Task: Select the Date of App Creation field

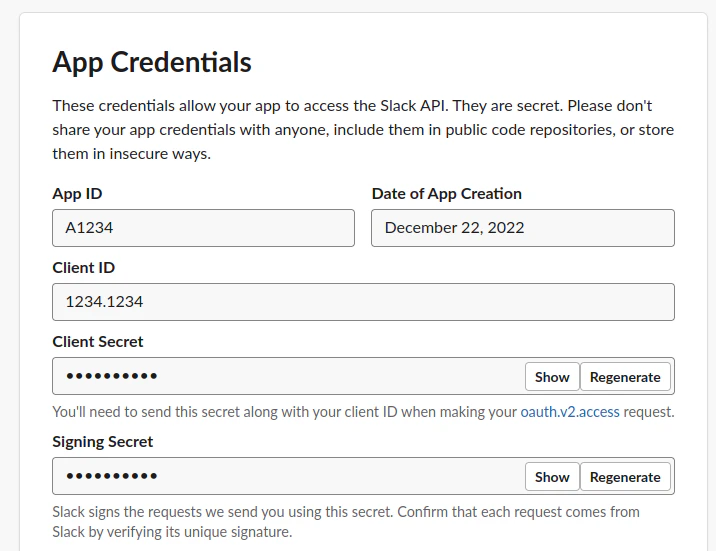Action: 522,228
